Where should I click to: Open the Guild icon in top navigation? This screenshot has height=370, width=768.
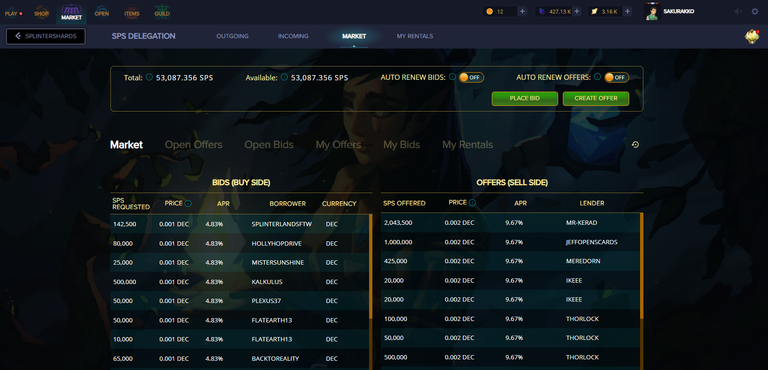162,13
